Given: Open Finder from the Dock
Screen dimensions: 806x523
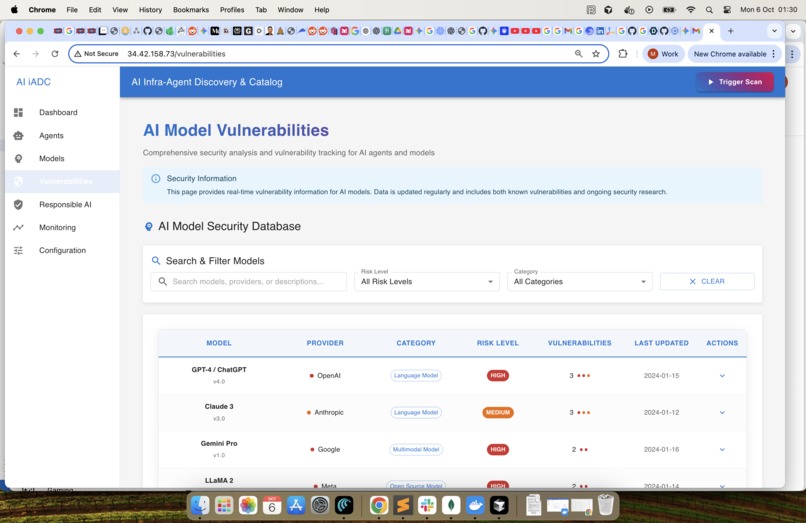Looking at the screenshot, I should (200, 506).
